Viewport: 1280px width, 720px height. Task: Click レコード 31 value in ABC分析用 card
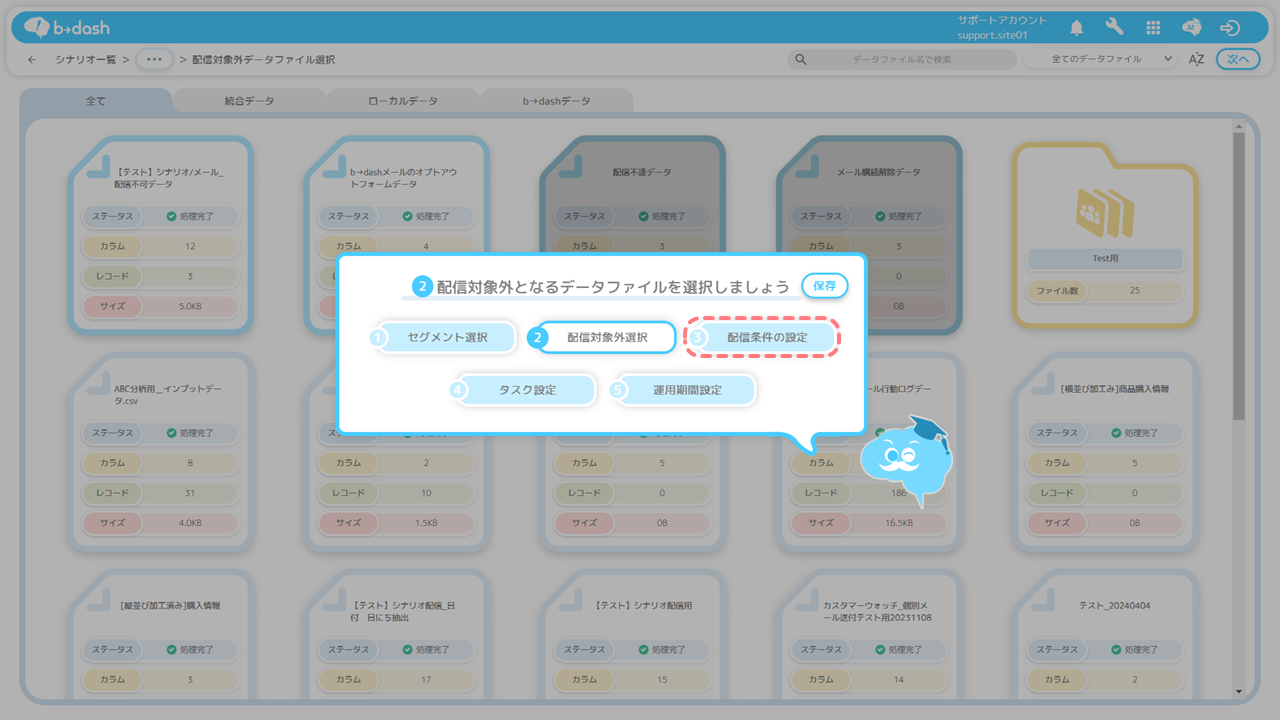(x=190, y=493)
